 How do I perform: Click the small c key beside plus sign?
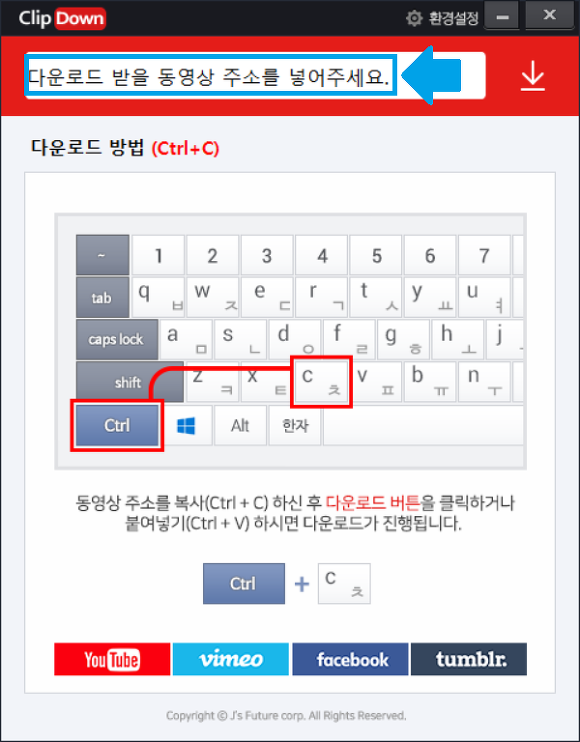pyautogui.click(x=344, y=583)
